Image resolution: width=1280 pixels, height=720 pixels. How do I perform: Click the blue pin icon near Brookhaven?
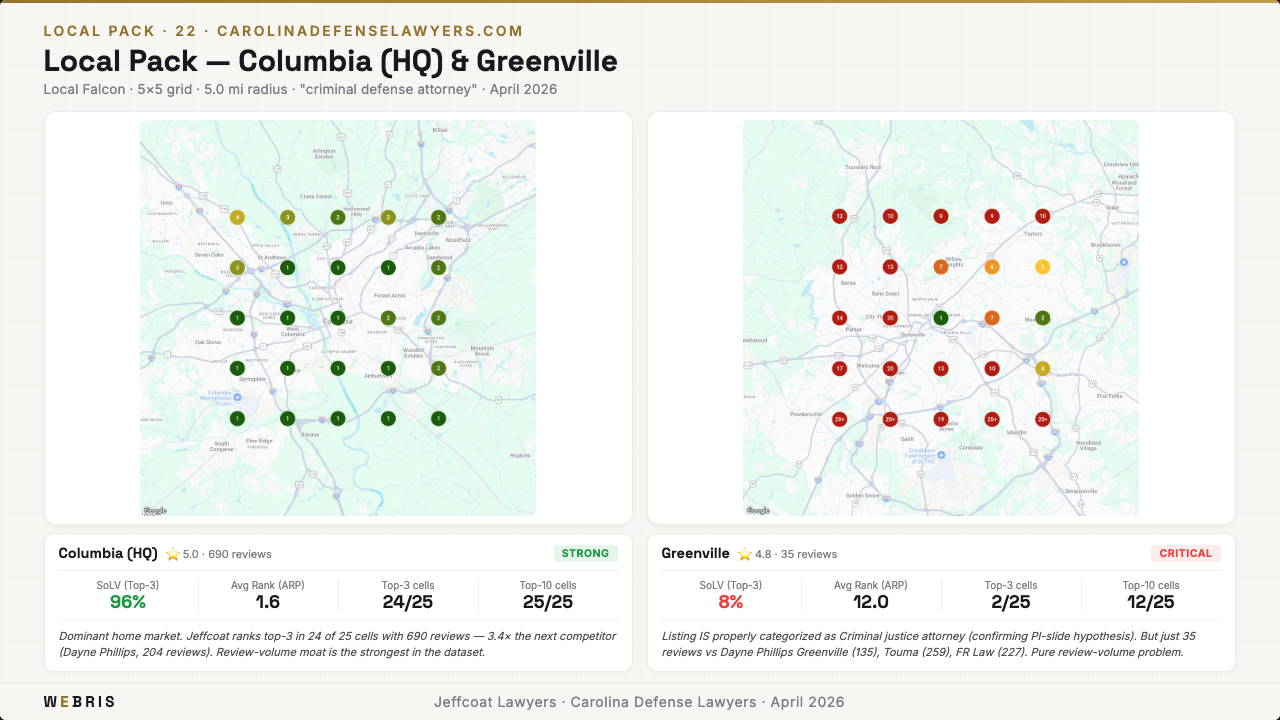point(1123,262)
